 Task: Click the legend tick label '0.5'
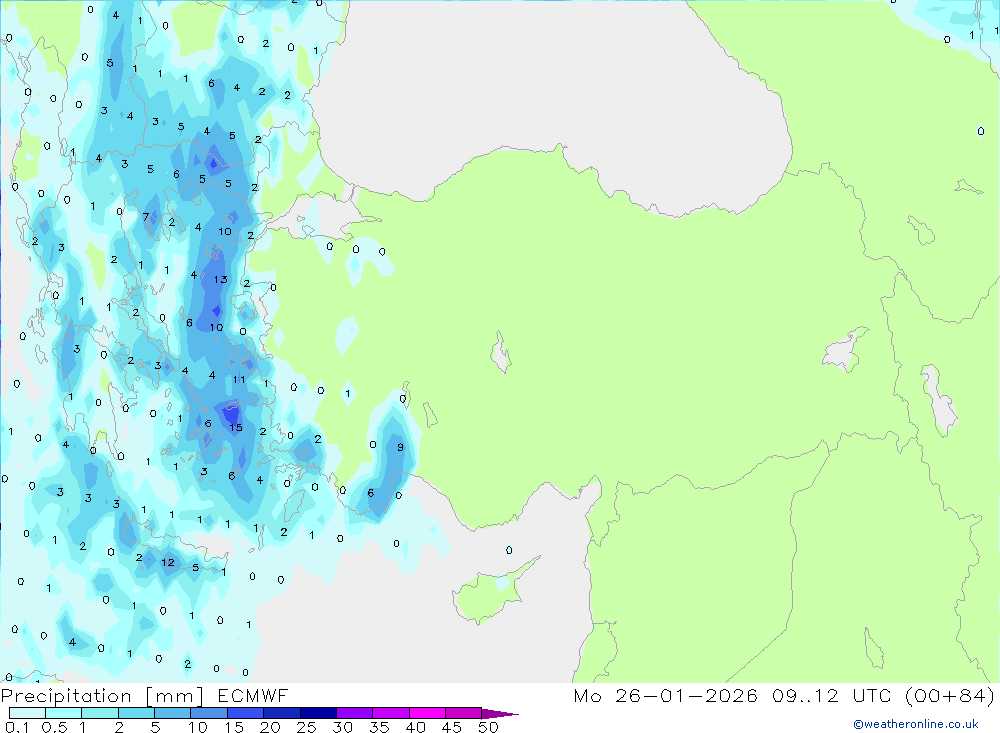[x=54, y=727]
